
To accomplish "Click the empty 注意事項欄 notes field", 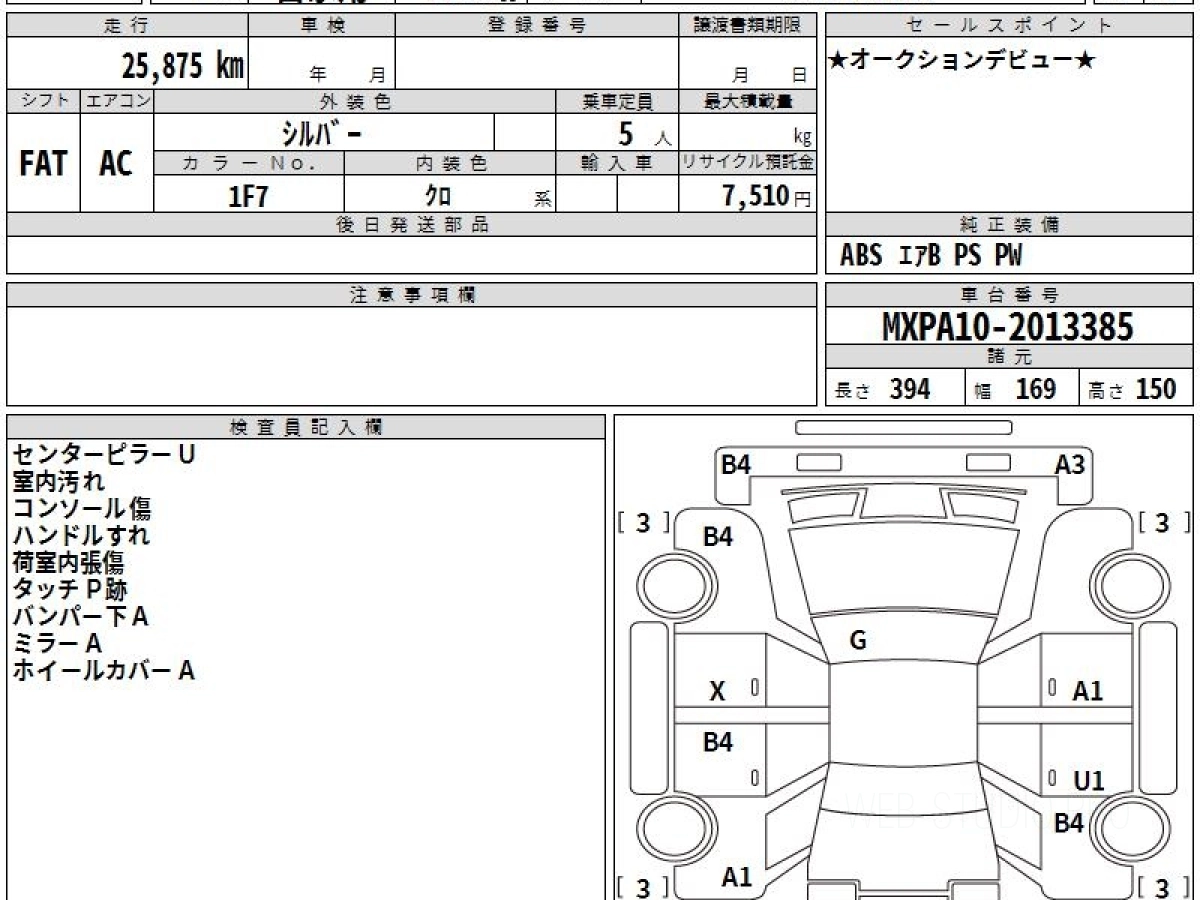I will [x=410, y=355].
